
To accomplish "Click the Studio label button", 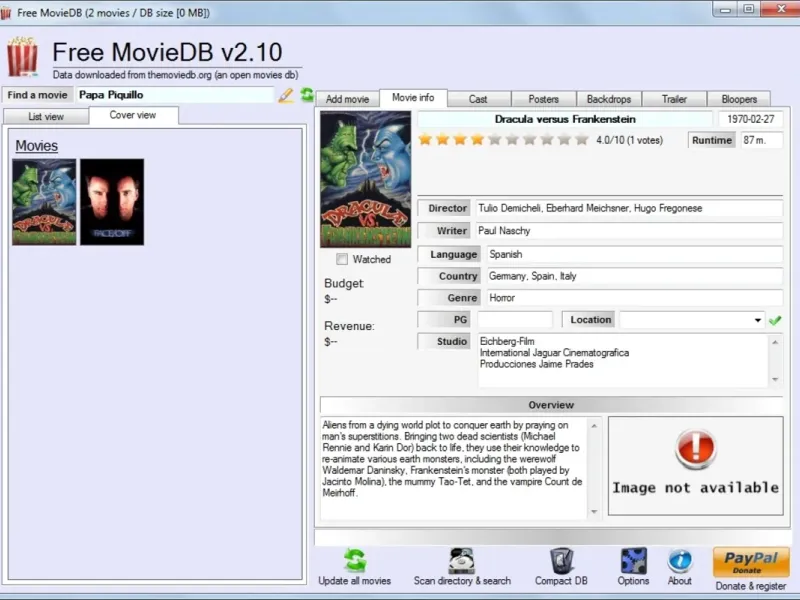I will pos(444,342).
